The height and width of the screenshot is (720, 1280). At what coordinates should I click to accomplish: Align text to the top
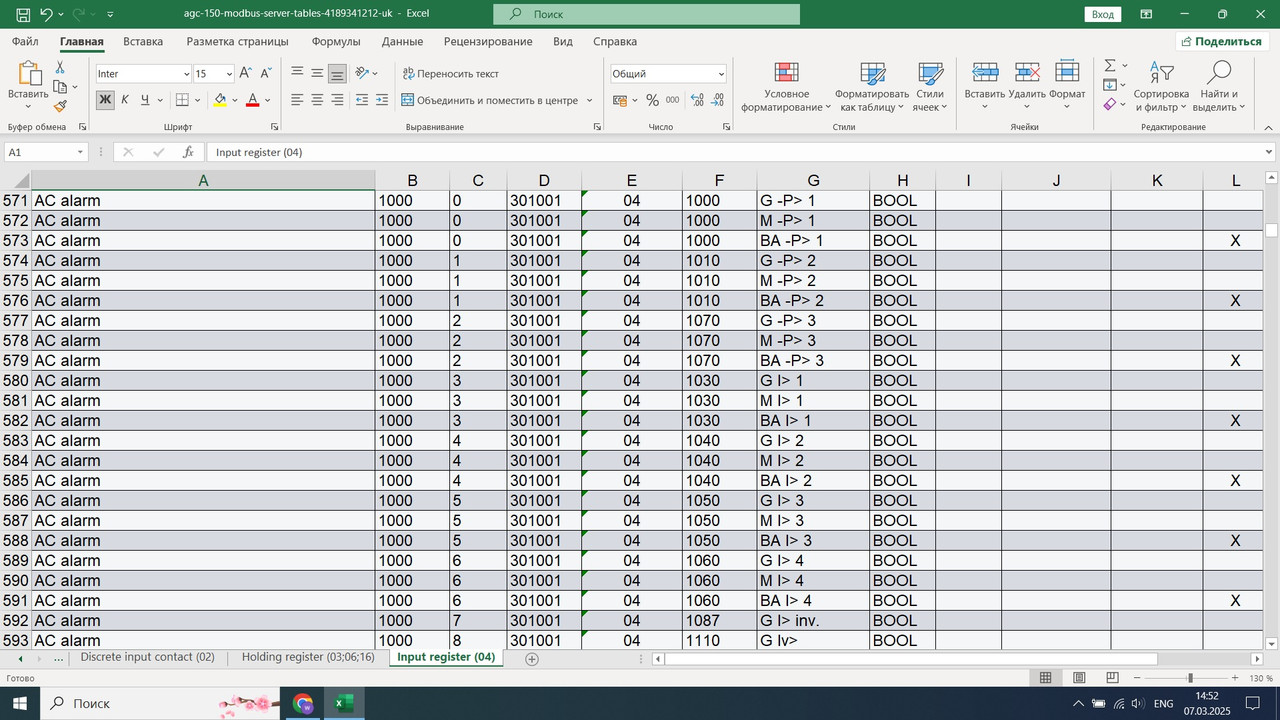pyautogui.click(x=297, y=73)
